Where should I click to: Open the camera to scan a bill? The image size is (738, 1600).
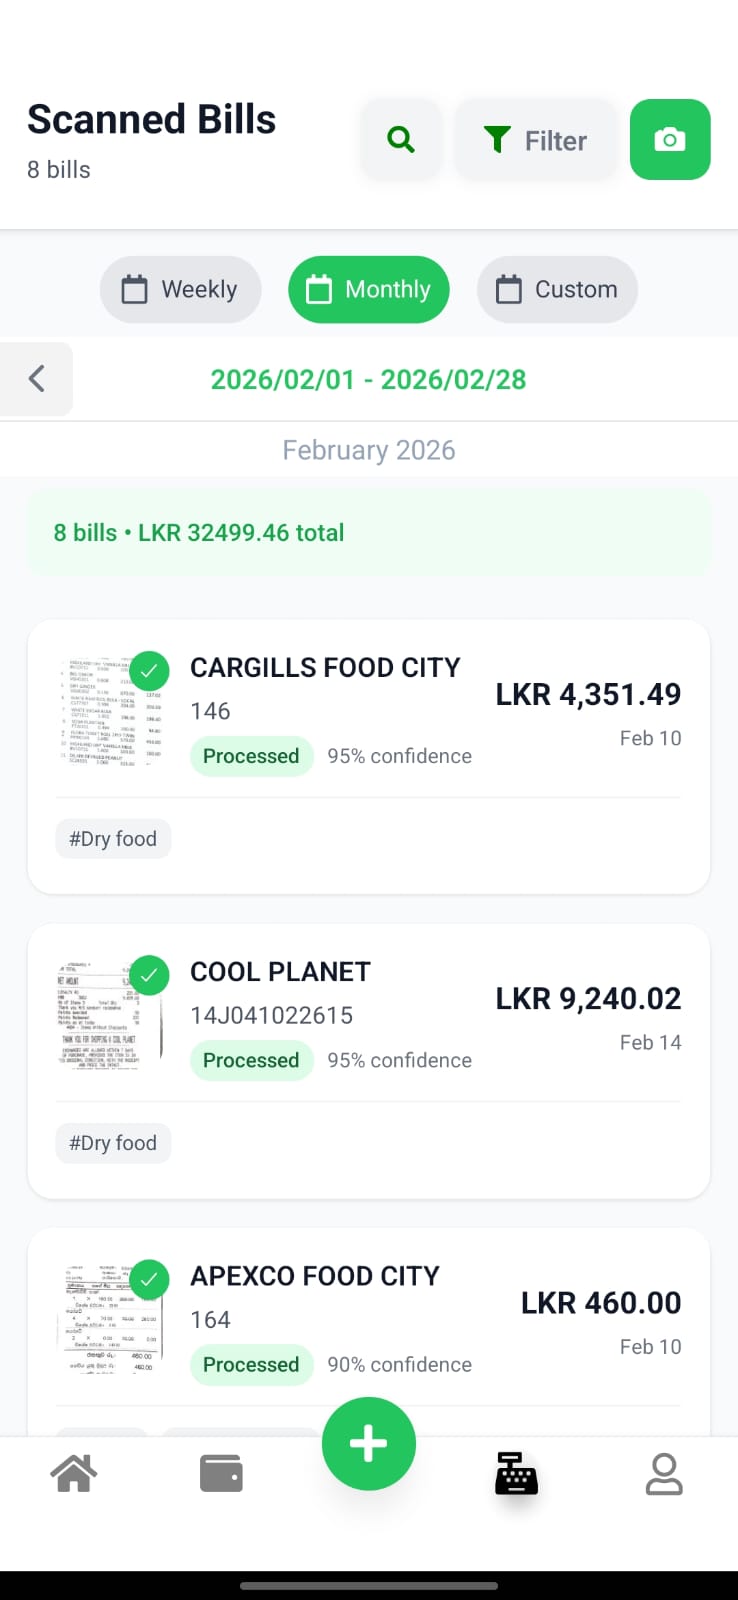coord(670,140)
